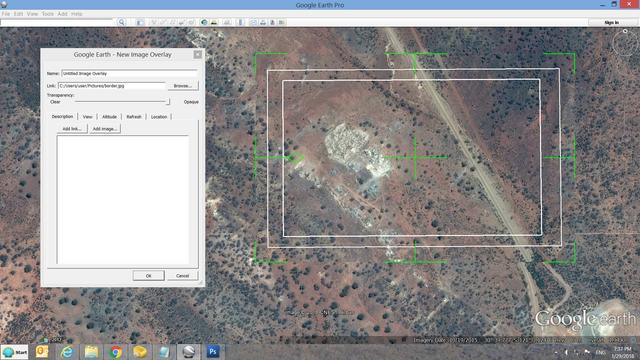Click the overlay Name input field
This screenshot has height=360, width=640.
click(x=129, y=73)
